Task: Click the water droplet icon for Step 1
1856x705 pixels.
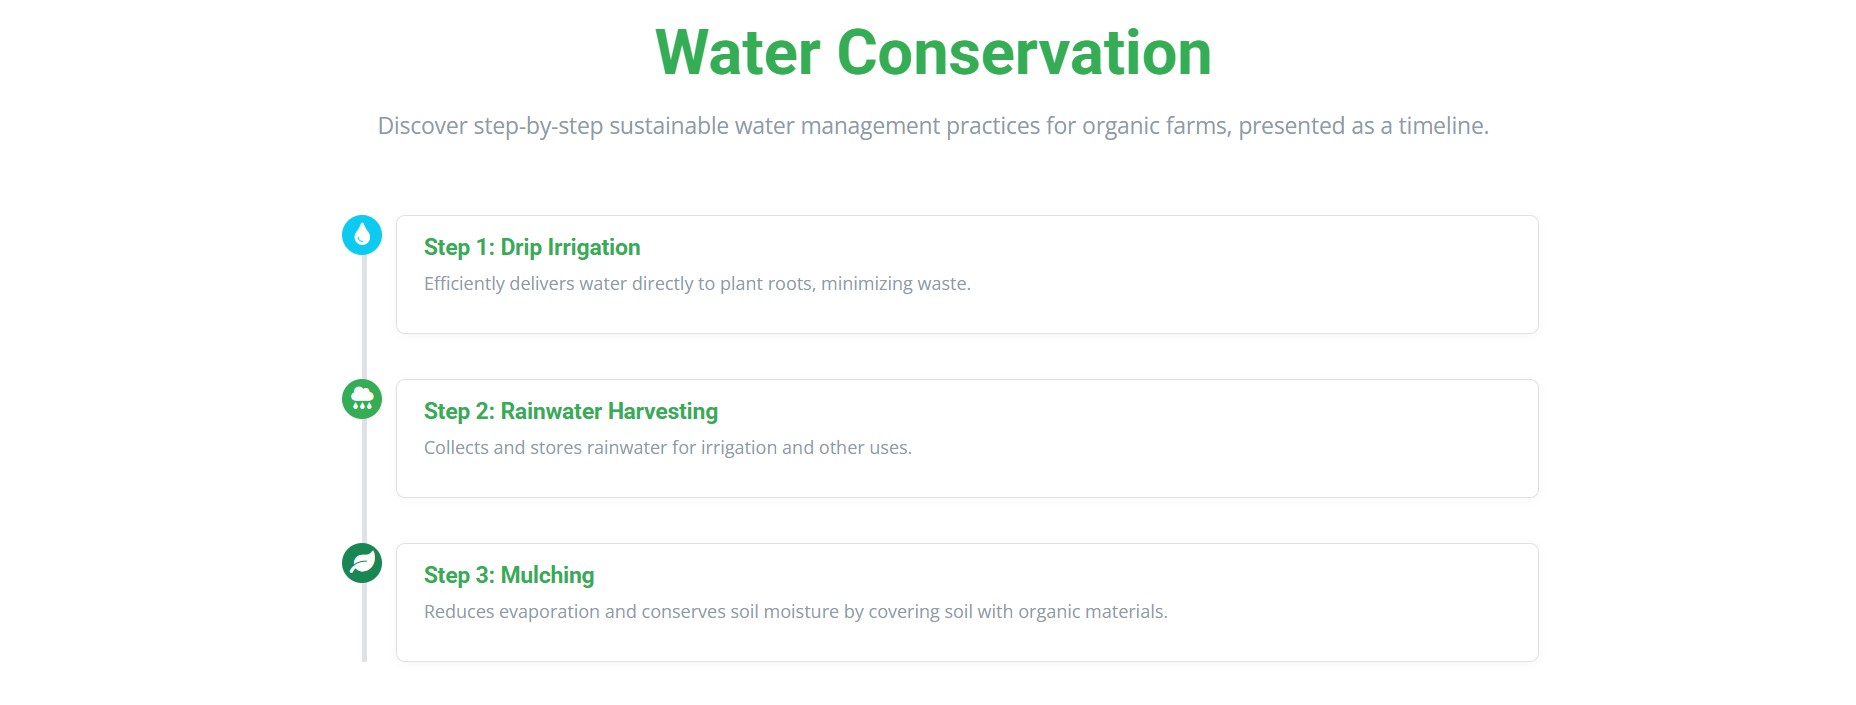Action: [x=362, y=235]
